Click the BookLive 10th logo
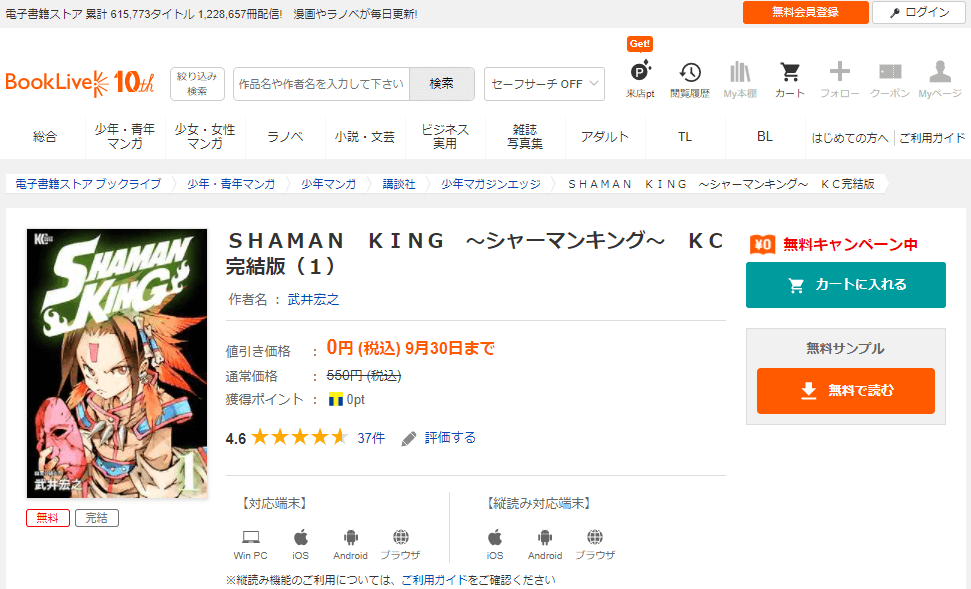The image size is (971, 589). coord(80,83)
